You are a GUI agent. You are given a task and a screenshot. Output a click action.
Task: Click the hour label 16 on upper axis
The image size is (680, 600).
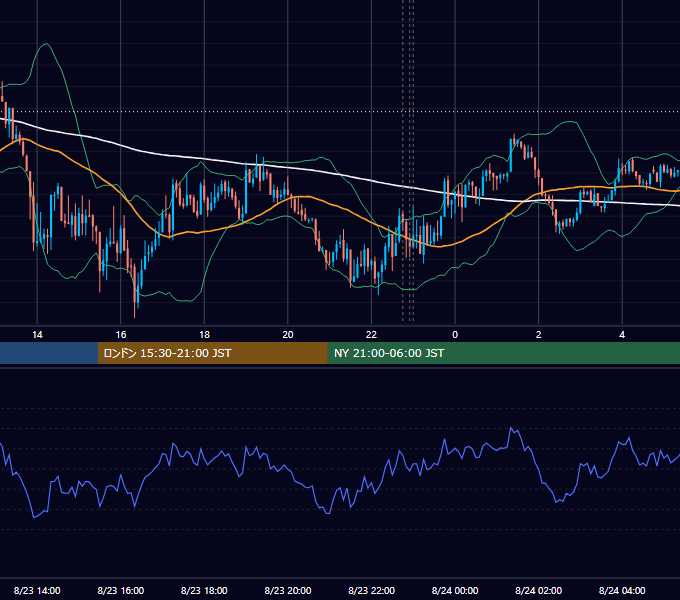click(x=121, y=335)
